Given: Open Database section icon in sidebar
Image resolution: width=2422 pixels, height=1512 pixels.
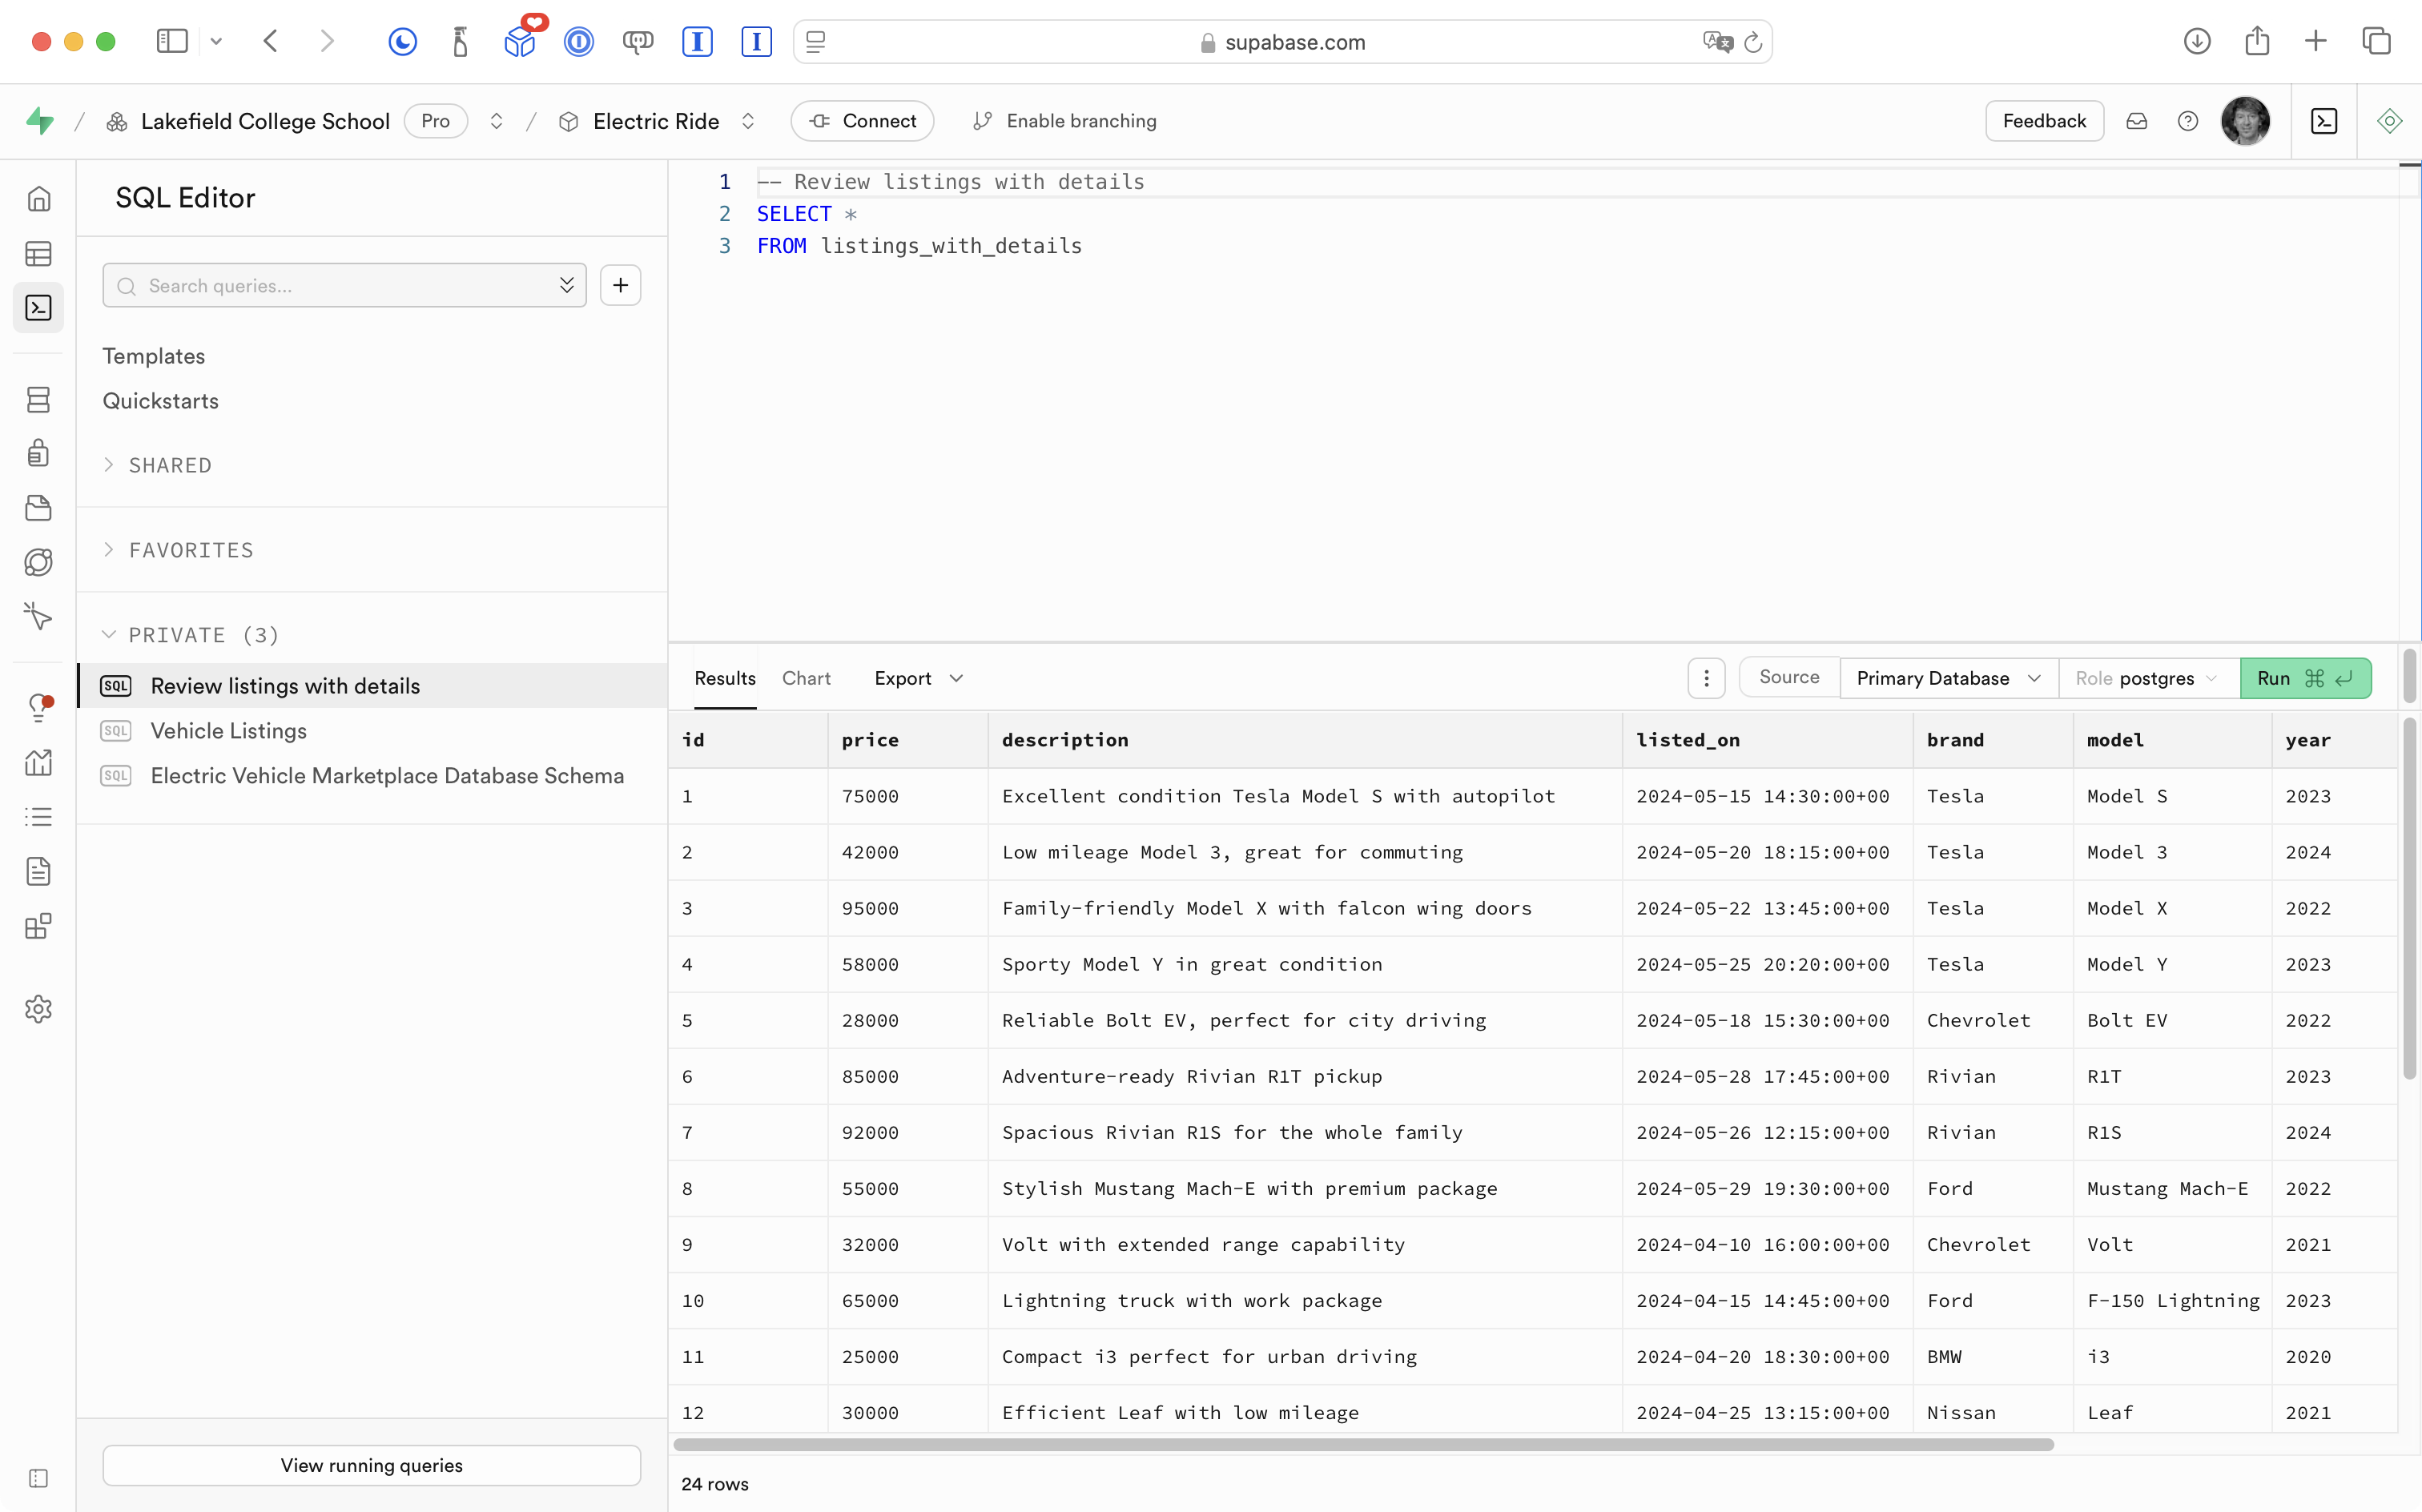Looking at the screenshot, I should point(38,400).
